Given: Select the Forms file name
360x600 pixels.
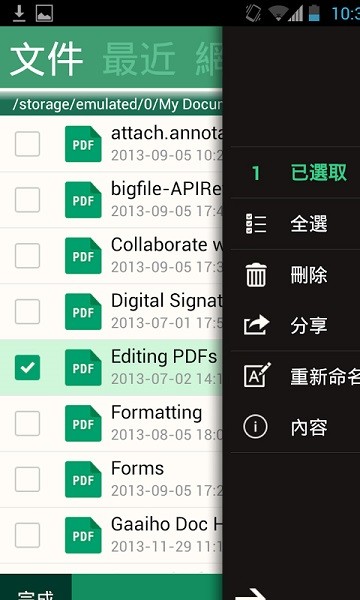Looking at the screenshot, I should pos(137,468).
